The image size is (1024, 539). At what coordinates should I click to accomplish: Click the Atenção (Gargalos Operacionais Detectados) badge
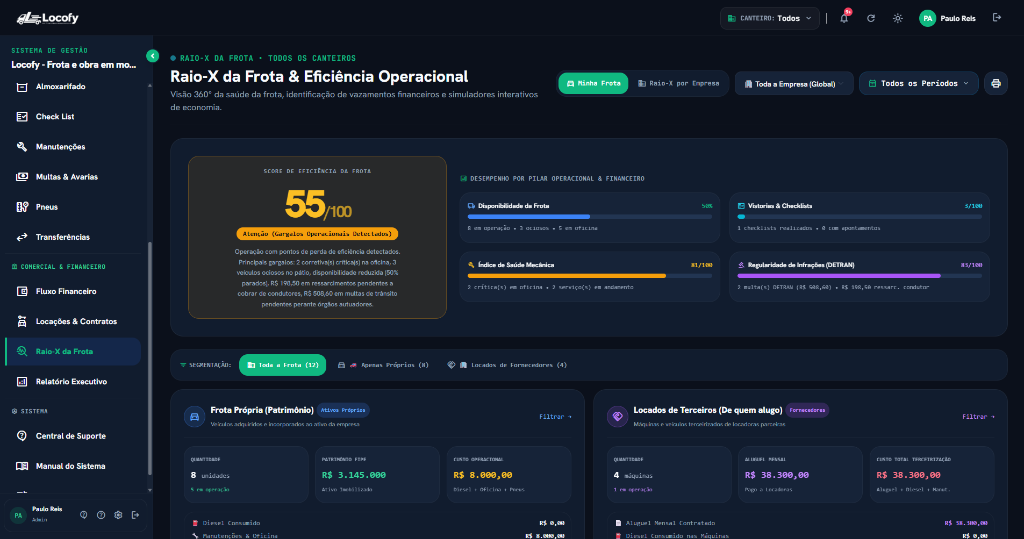317,234
